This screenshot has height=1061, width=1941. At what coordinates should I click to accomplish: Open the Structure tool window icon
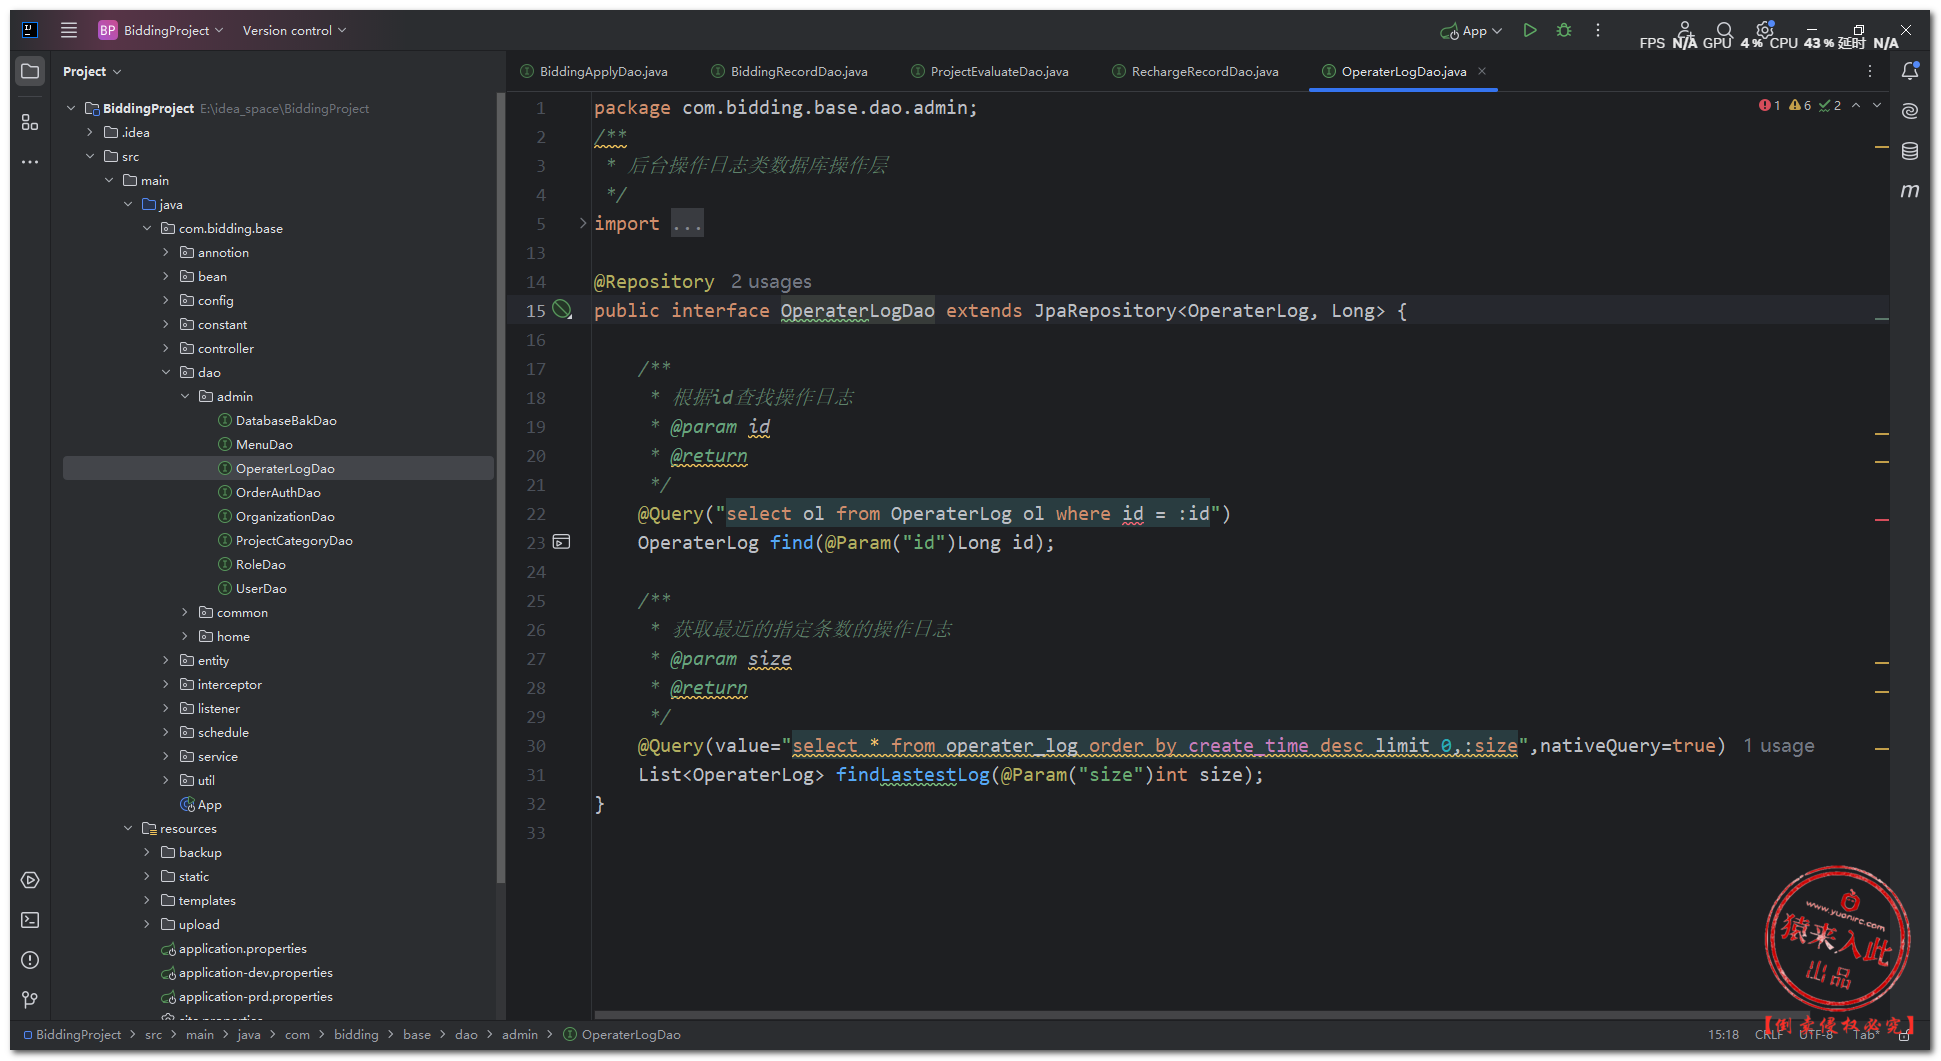30,122
